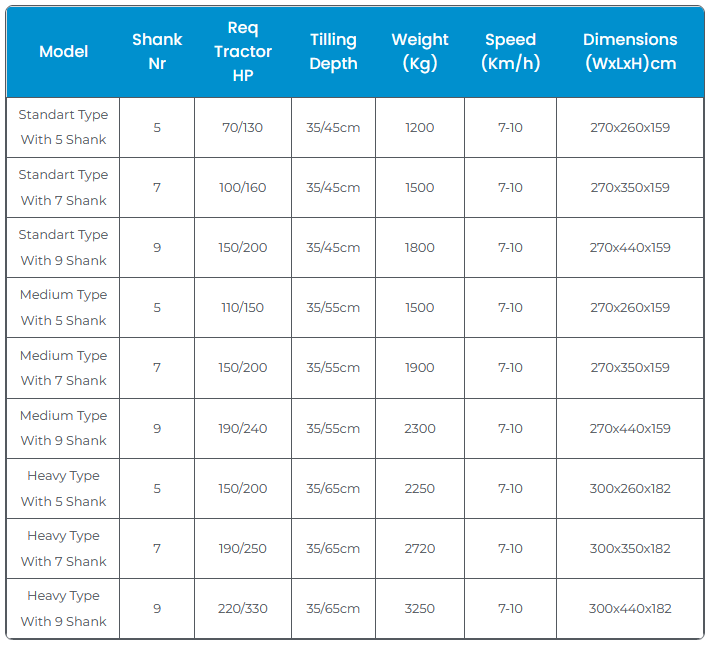717x654 pixels.
Task: Click the Heavy Type With 9 Shank model cell
Action: point(63,608)
